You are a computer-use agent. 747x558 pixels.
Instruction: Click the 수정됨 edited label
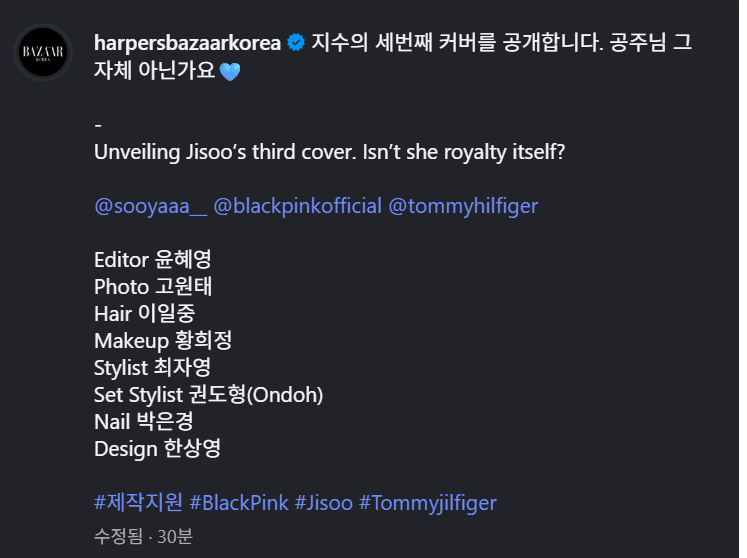click(115, 537)
